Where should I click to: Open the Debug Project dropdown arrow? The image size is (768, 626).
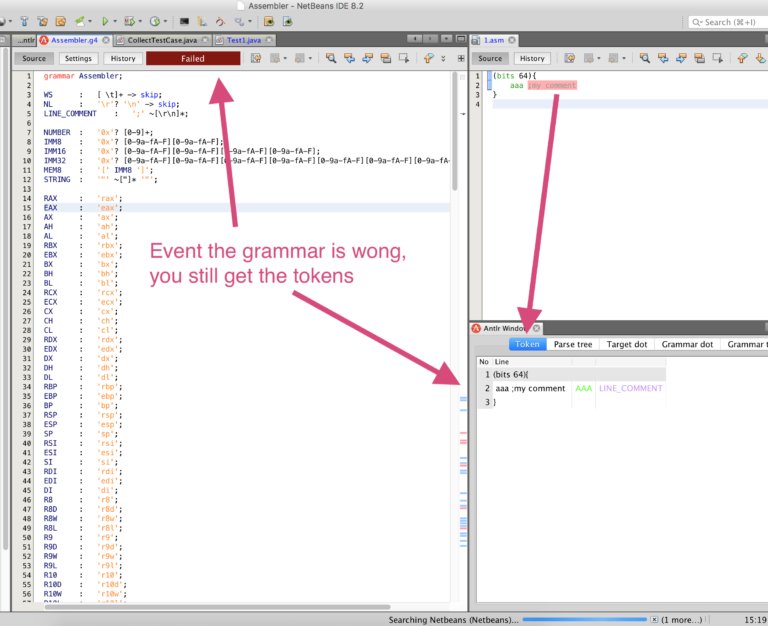point(140,22)
